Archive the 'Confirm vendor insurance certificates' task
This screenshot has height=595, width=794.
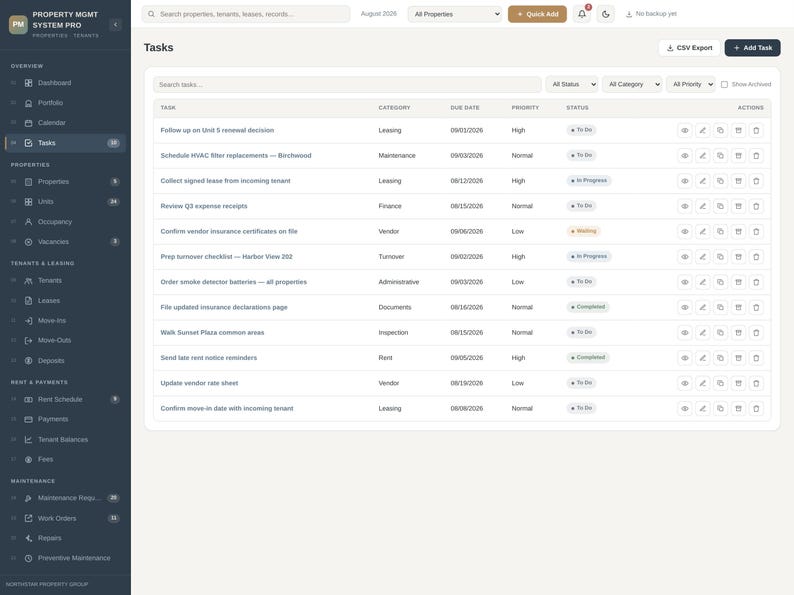[x=738, y=232]
